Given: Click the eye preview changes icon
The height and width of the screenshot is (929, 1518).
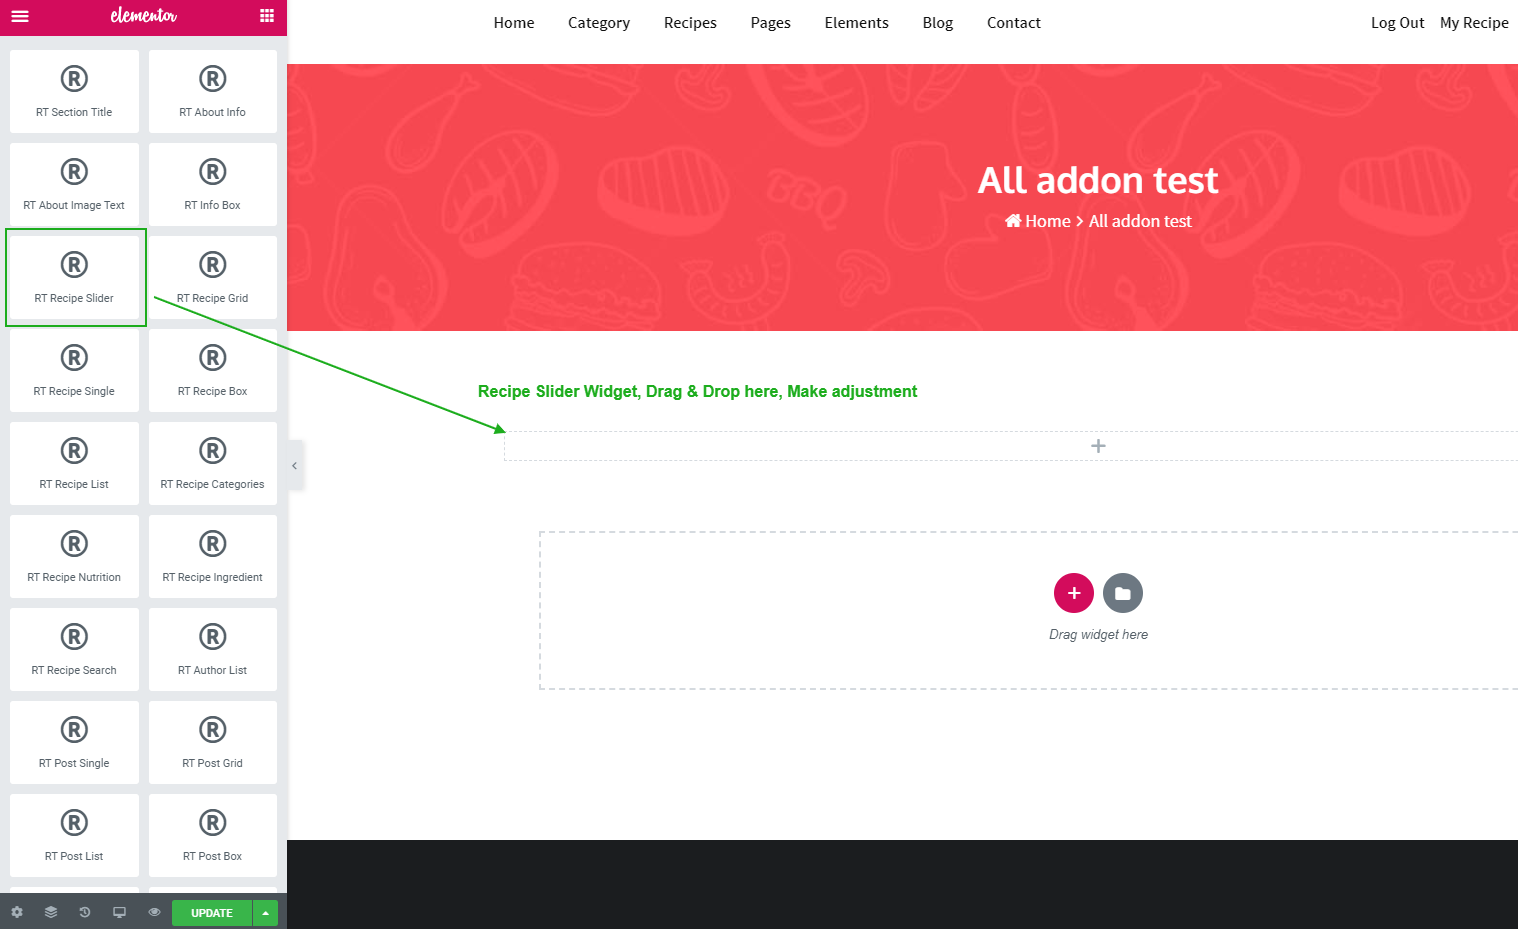Looking at the screenshot, I should tap(154, 912).
